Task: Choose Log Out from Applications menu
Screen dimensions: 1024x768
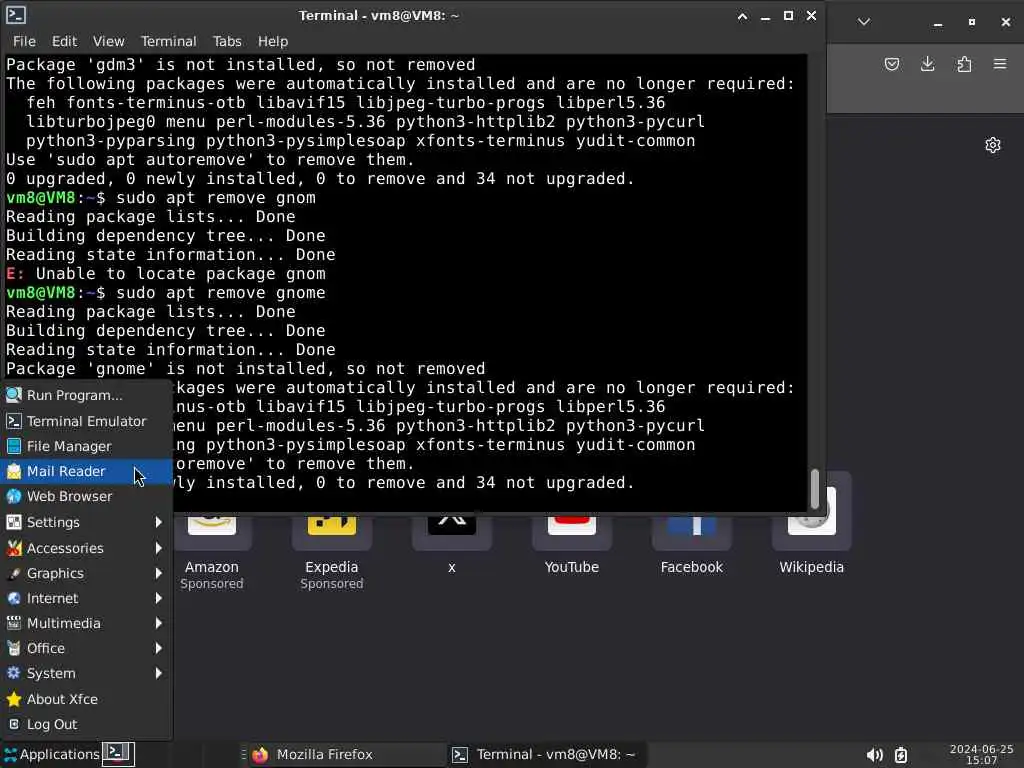Action: [86, 724]
